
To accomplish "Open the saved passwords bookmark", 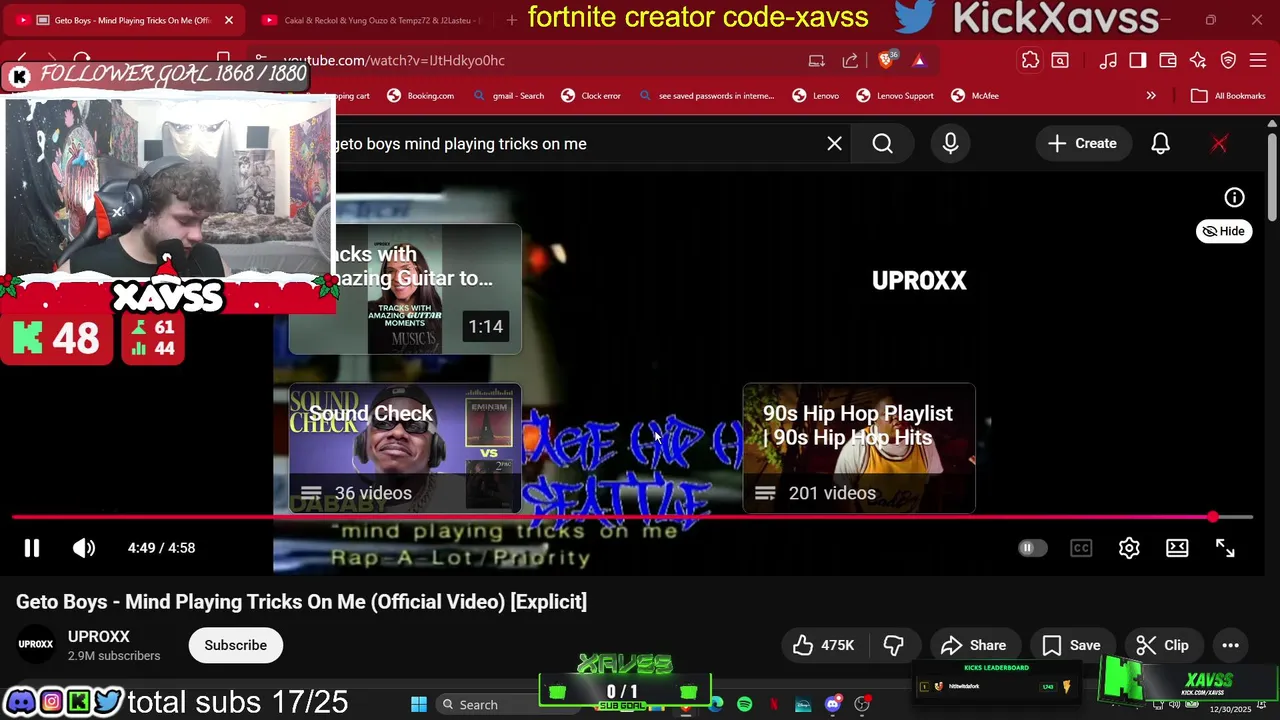I will [706, 96].
